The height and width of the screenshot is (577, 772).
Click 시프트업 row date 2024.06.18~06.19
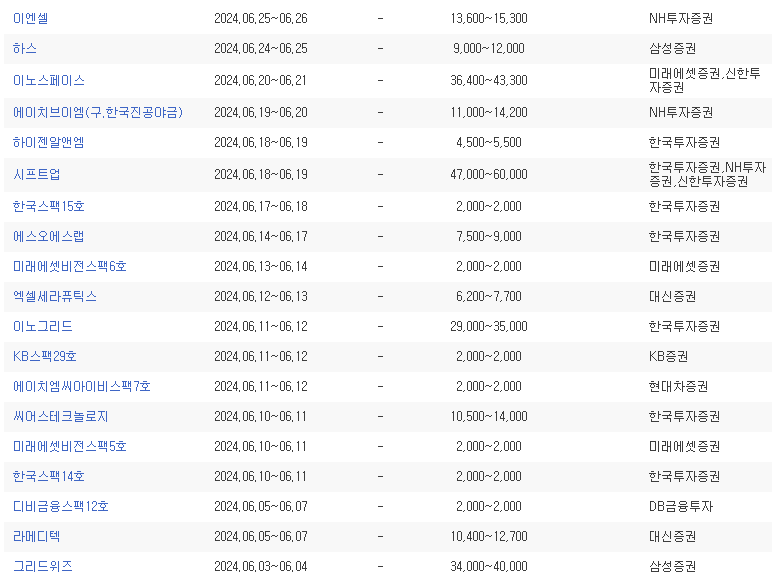point(261,175)
